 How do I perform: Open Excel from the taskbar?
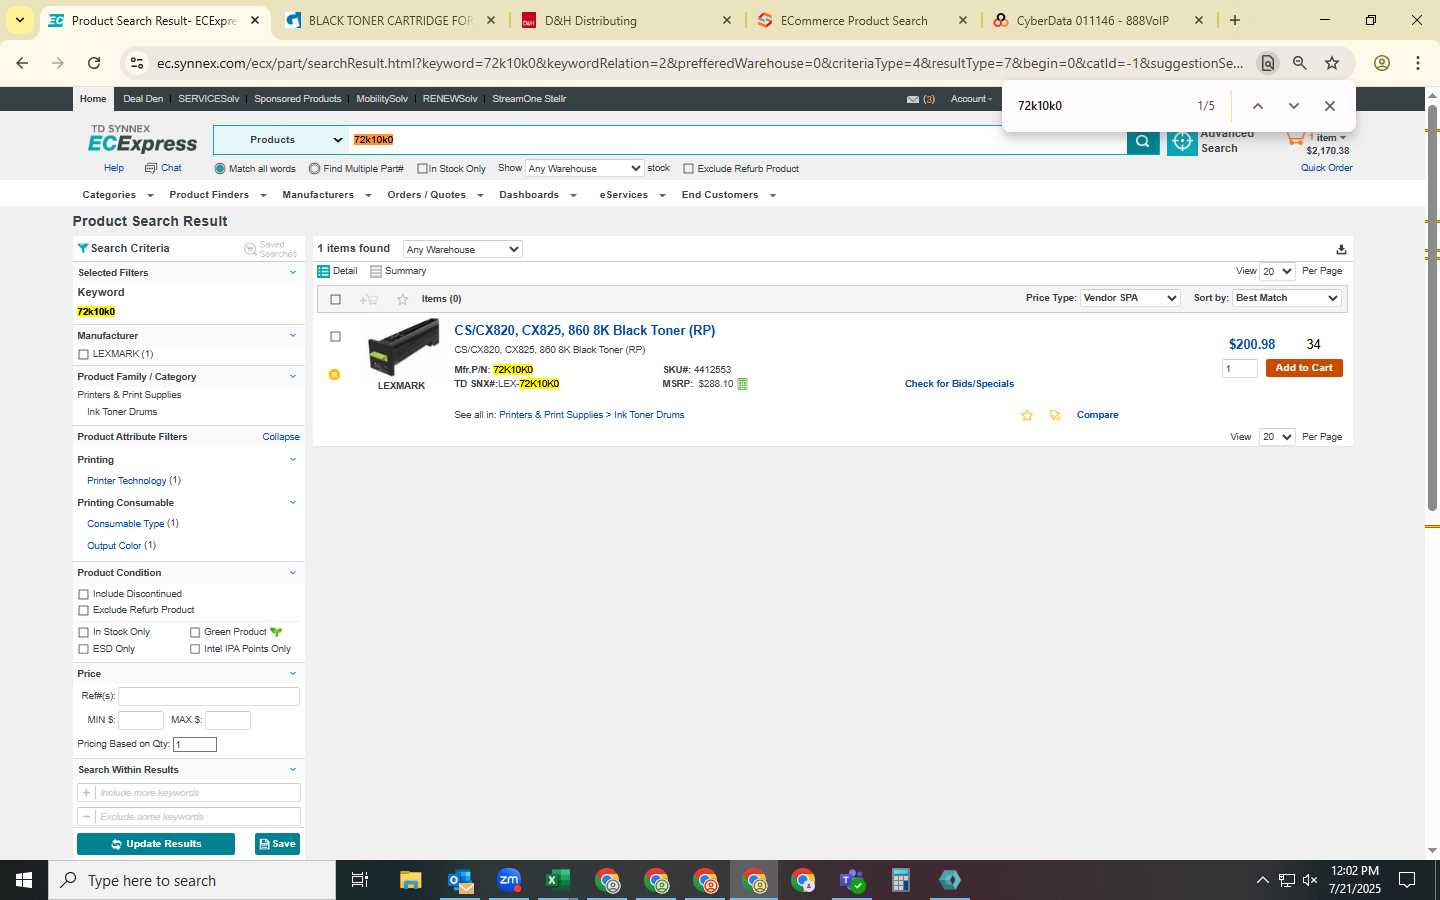558,880
